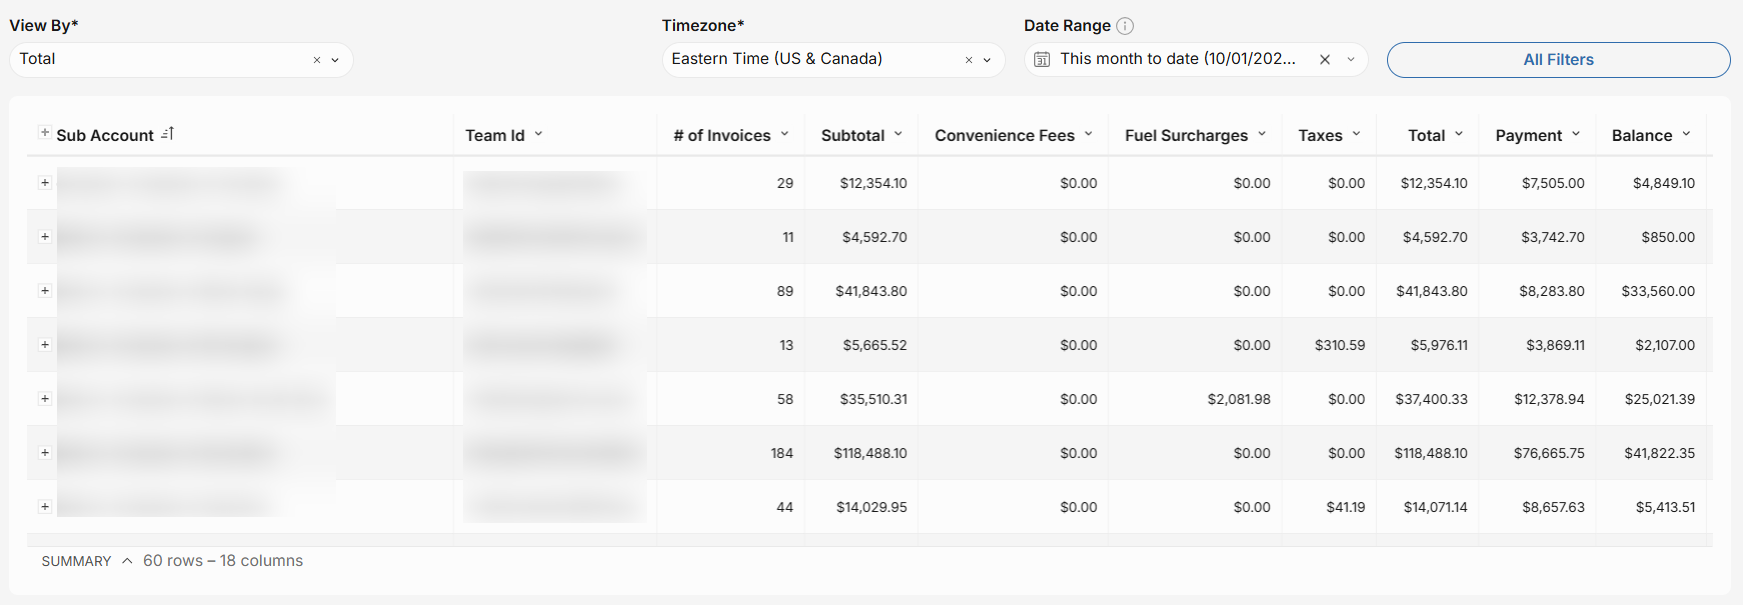This screenshot has width=1743, height=605.
Task: Select the $310.59 taxes cell
Action: click(1340, 346)
